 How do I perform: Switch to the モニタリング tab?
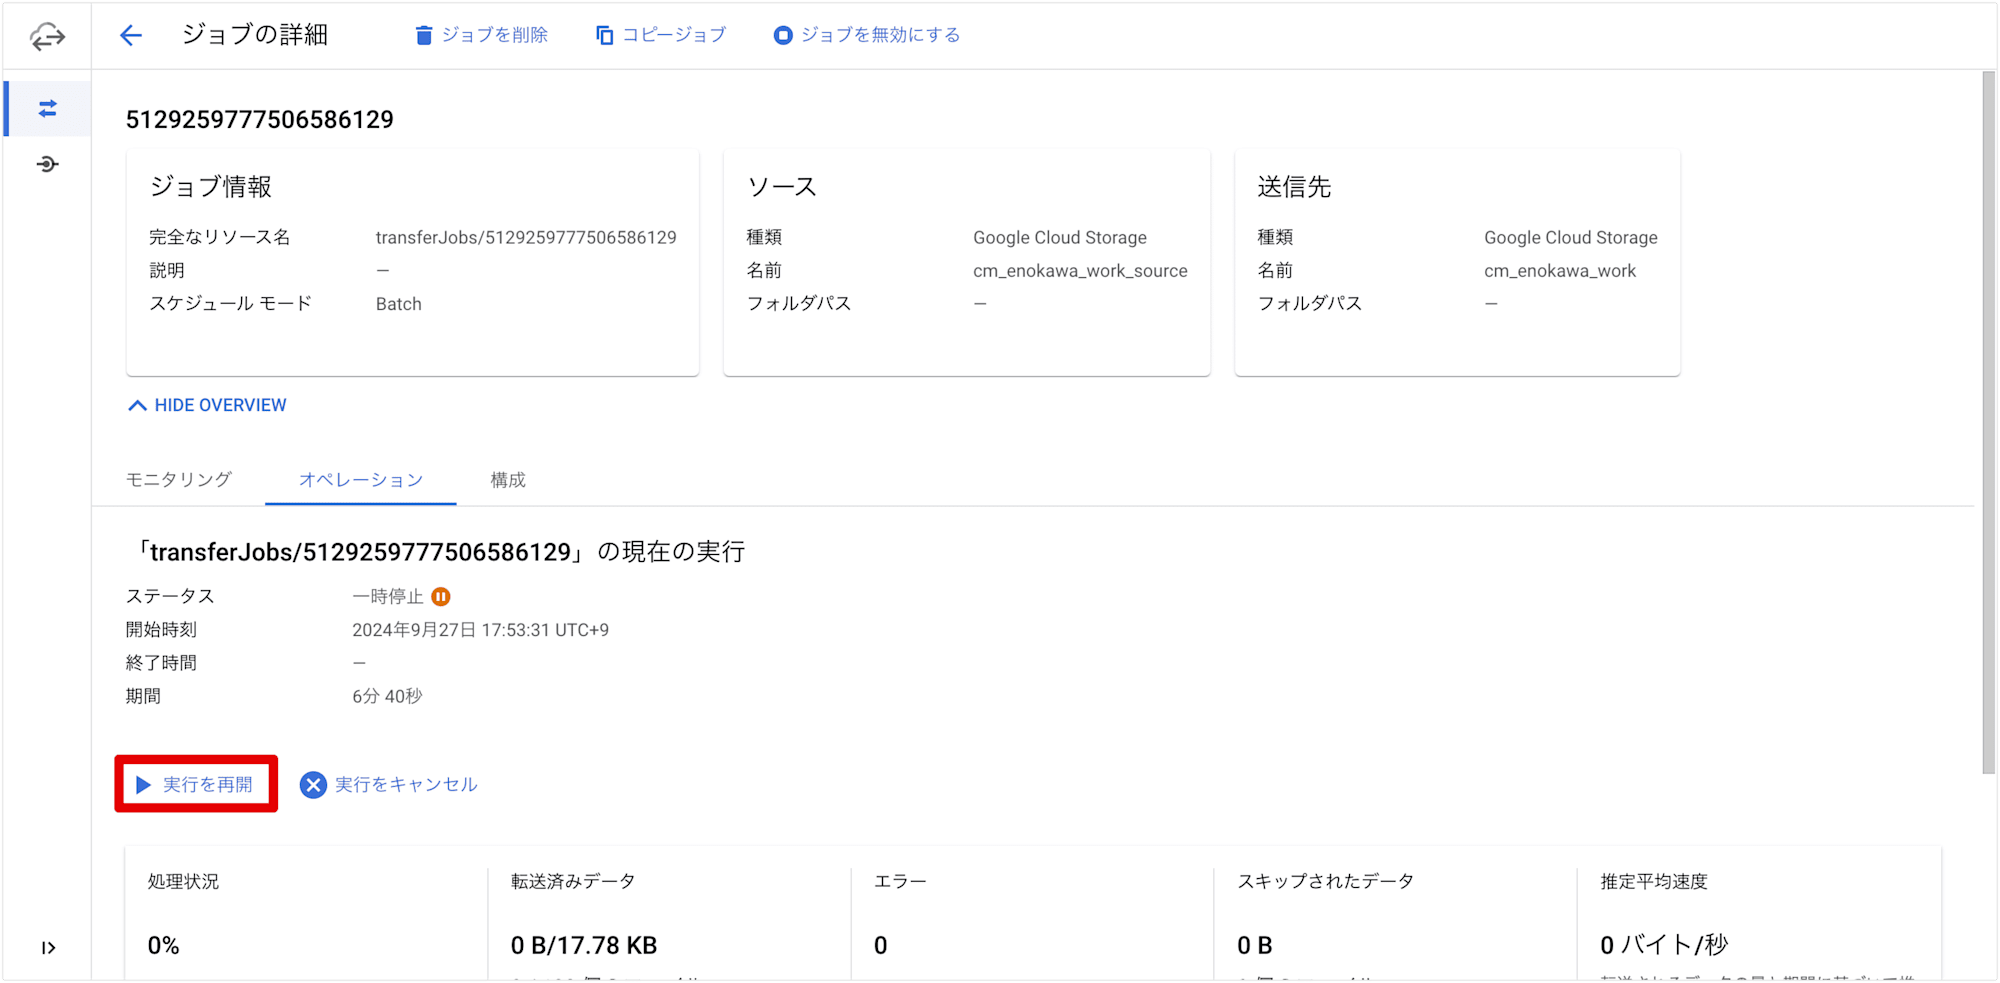point(179,480)
